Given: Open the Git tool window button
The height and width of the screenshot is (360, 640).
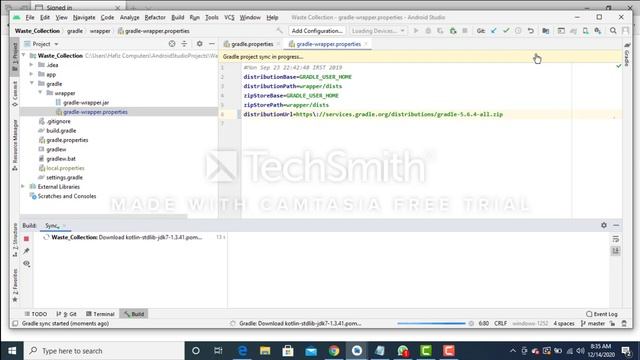Looking at the screenshot, I should click(x=67, y=314).
